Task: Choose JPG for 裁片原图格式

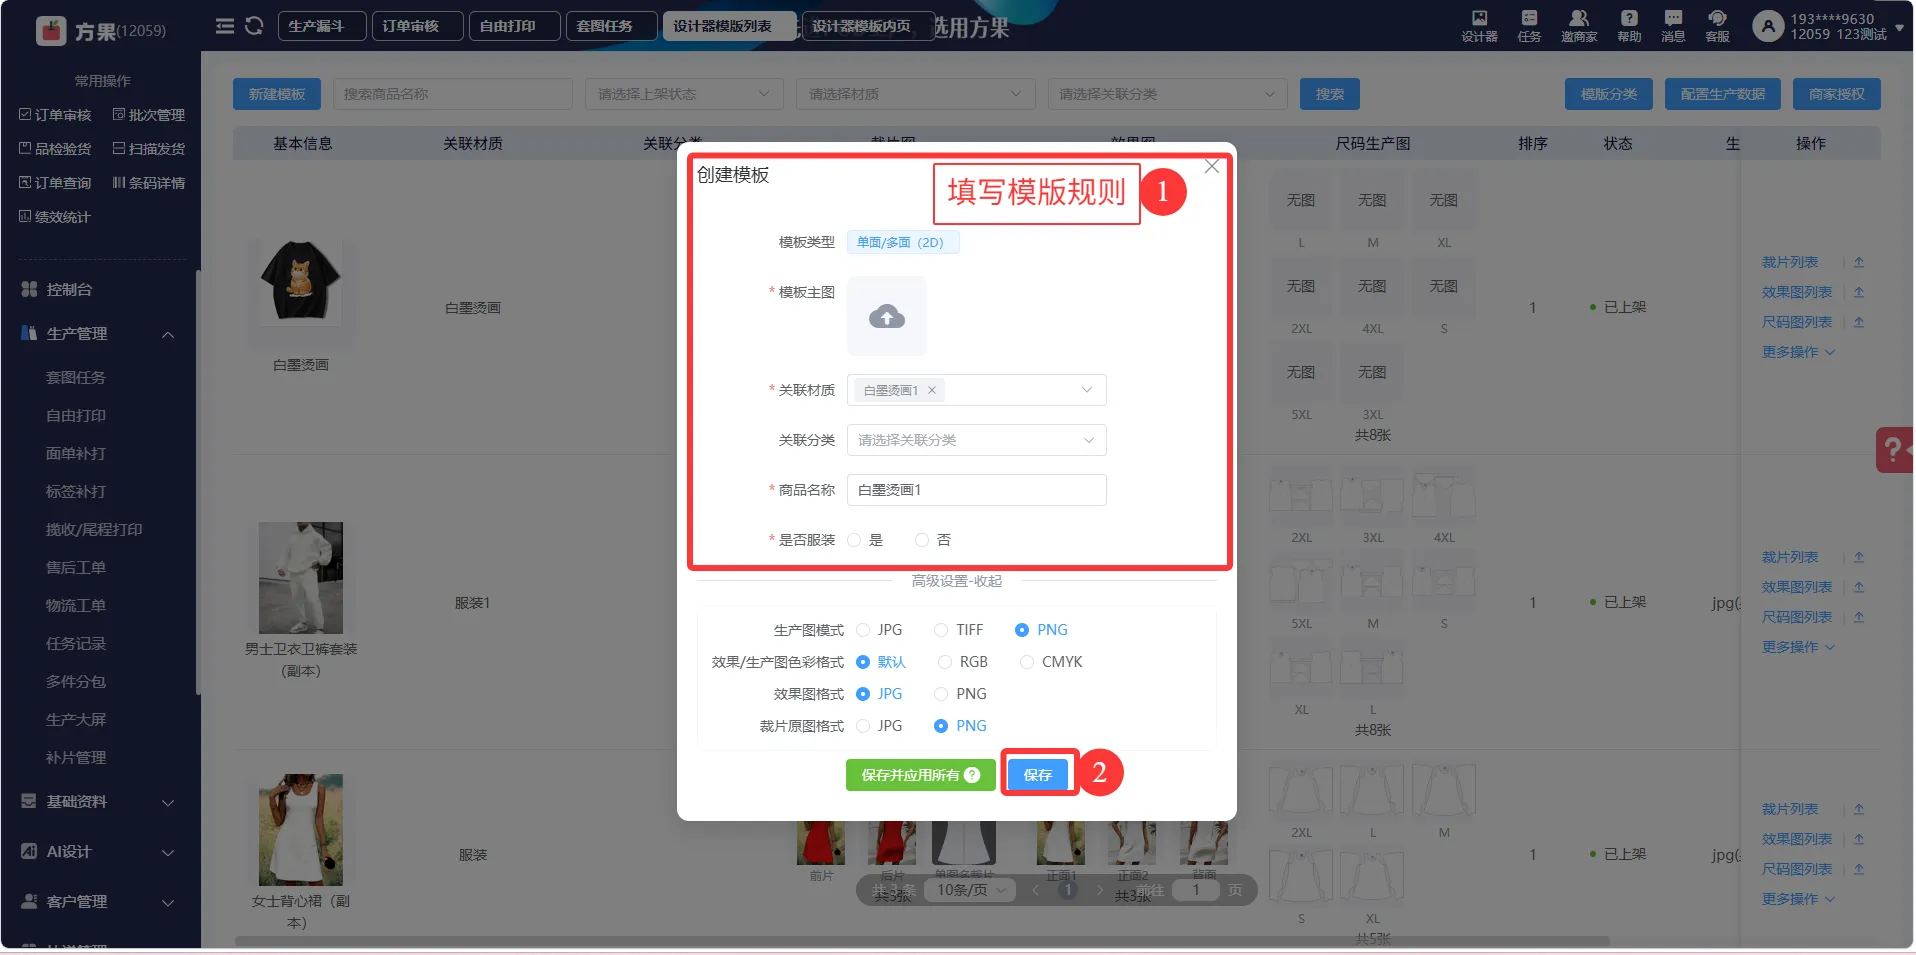Action: 863,726
